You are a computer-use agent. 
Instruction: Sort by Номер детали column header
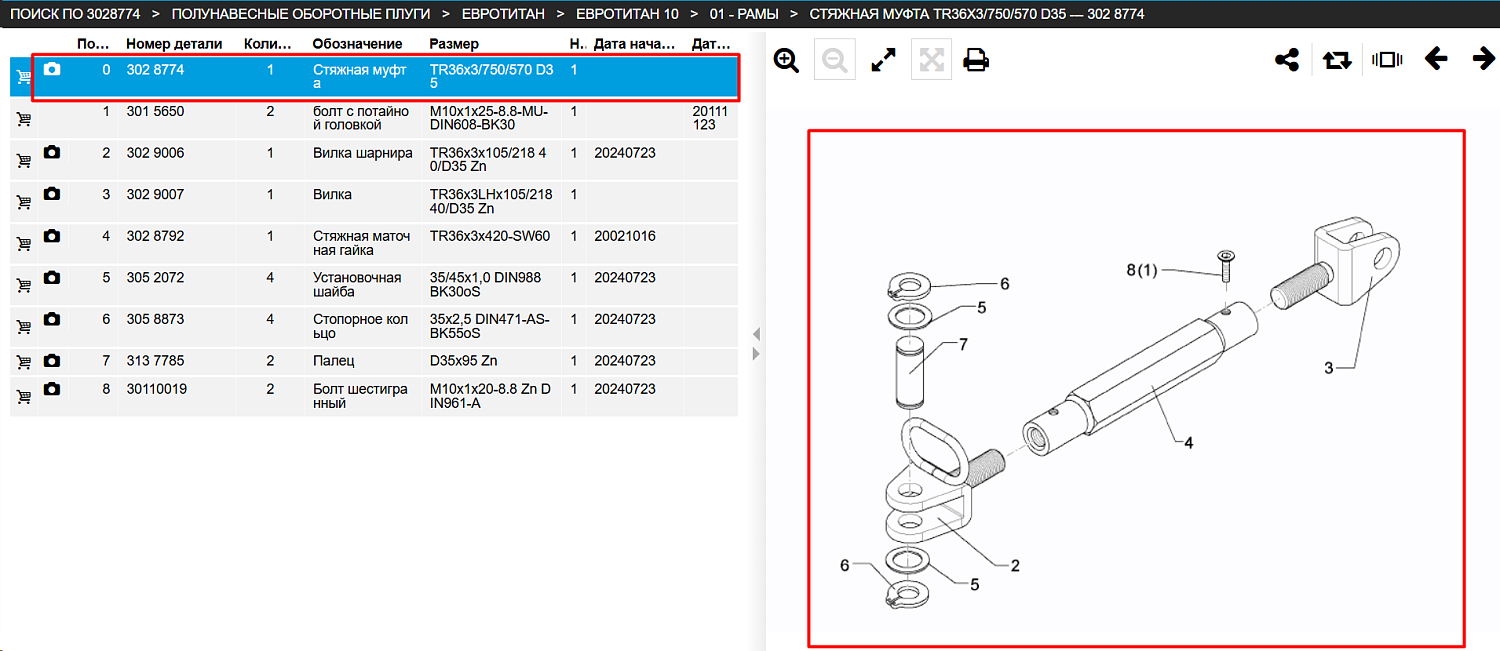coord(174,44)
